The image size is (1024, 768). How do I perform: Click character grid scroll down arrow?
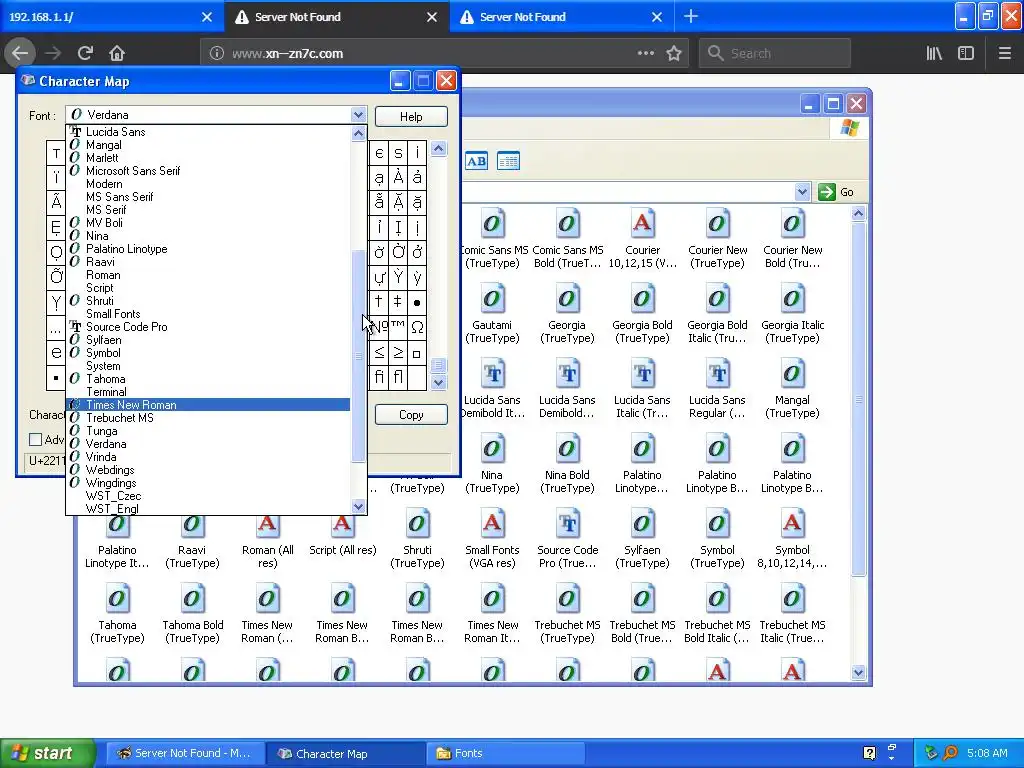point(439,382)
